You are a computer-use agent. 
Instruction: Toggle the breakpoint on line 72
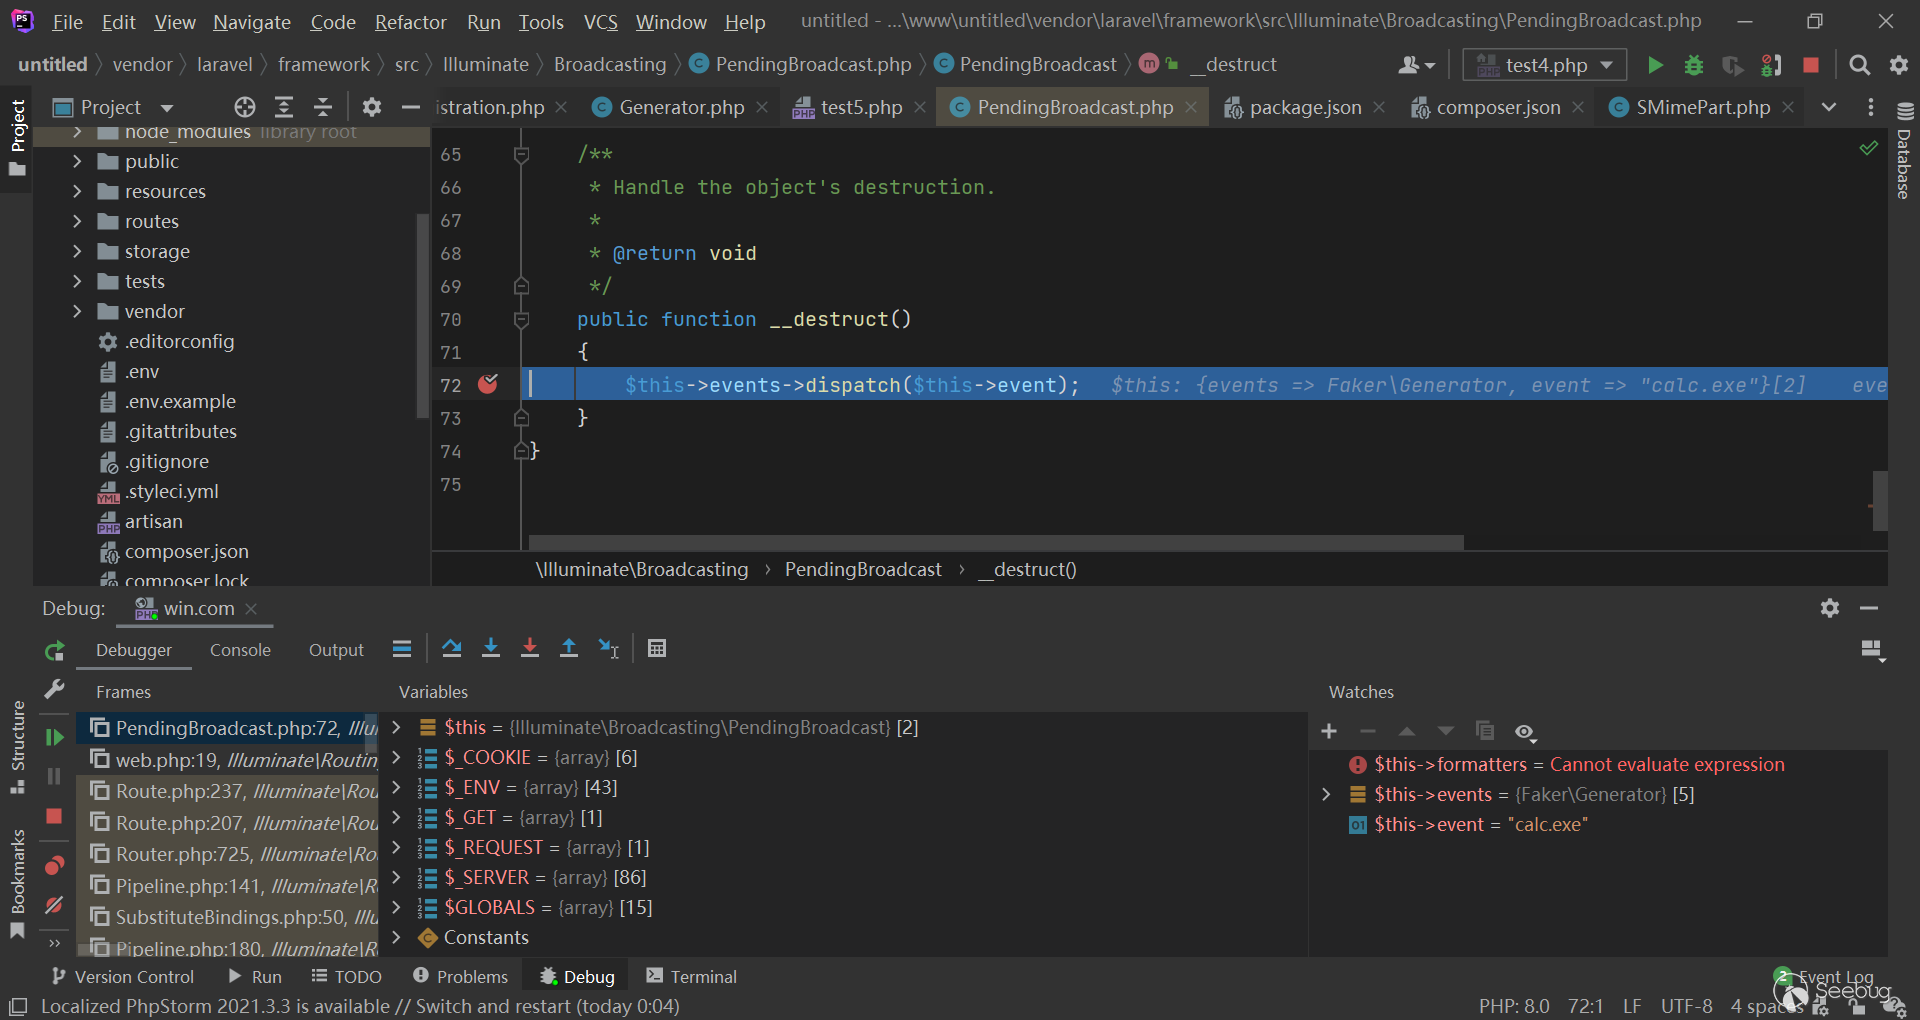click(x=488, y=385)
